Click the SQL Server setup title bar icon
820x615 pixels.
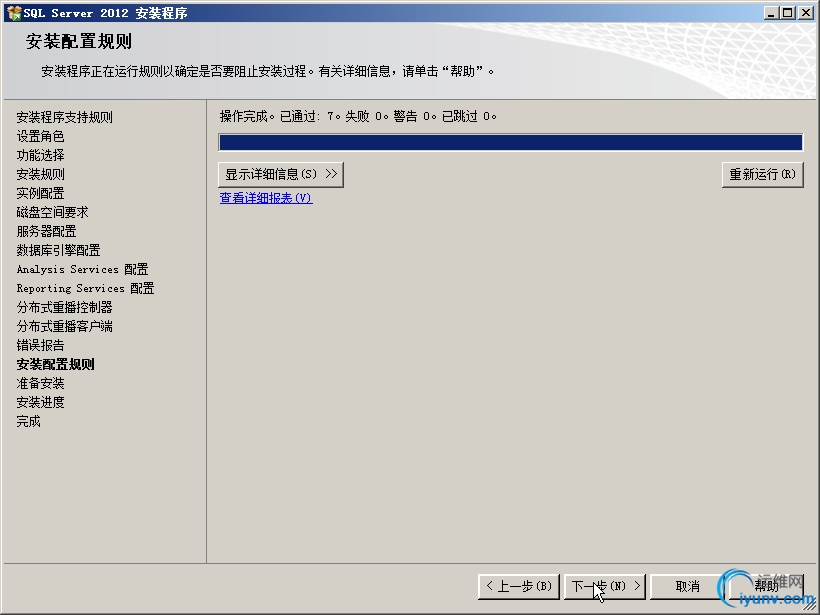point(14,13)
